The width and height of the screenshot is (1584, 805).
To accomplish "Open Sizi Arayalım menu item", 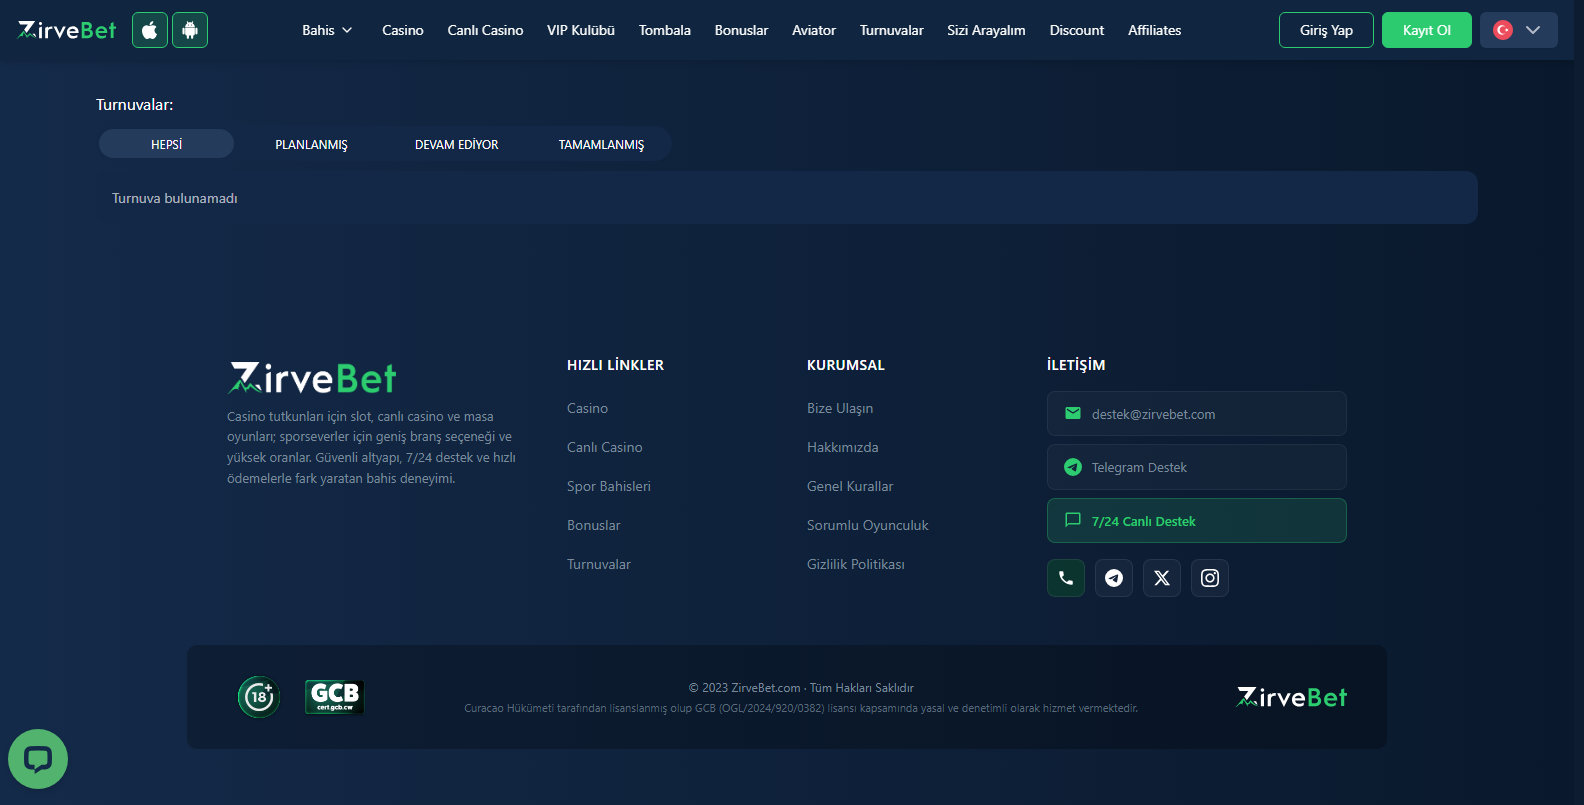I will tap(986, 30).
